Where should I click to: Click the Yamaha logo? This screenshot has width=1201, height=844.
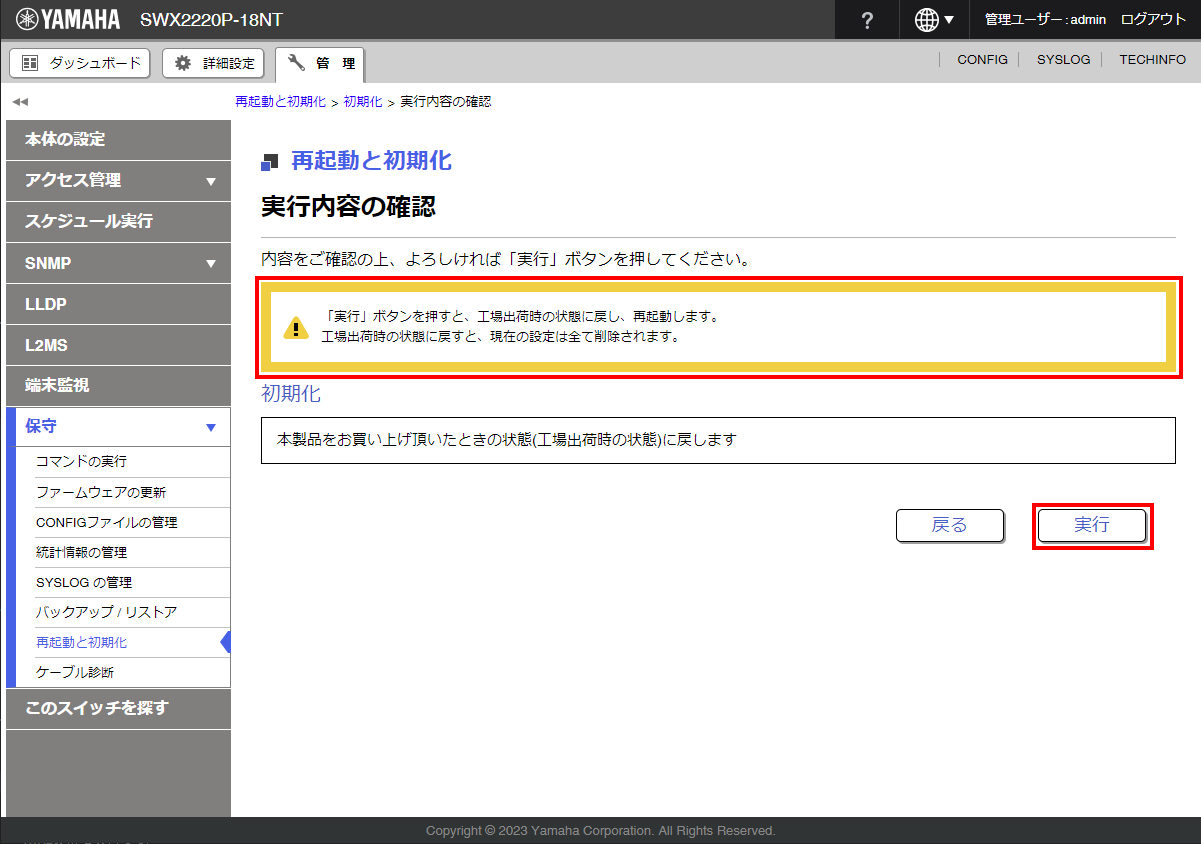click(x=67, y=18)
